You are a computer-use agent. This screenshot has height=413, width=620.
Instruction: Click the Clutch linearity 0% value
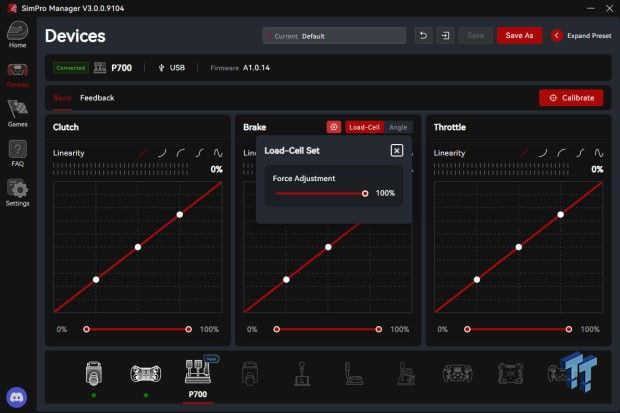pyautogui.click(x=216, y=169)
